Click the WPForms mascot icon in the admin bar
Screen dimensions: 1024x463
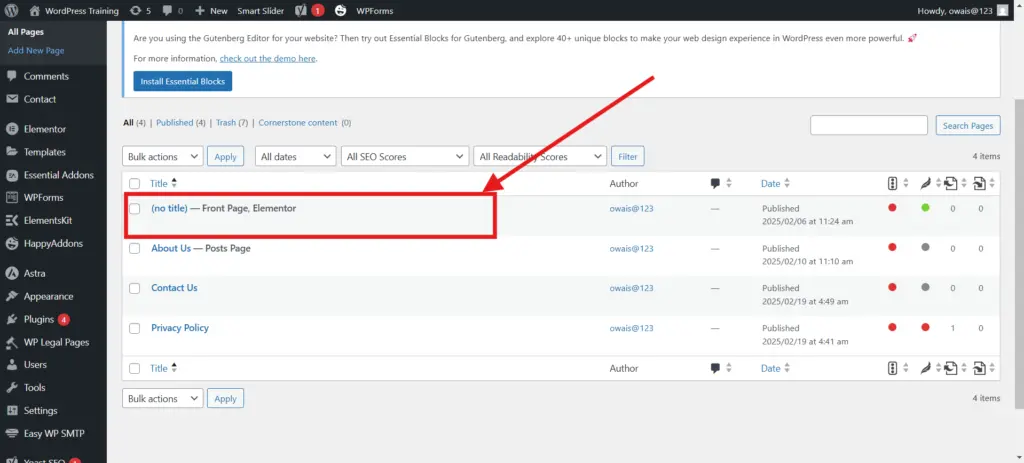340,10
